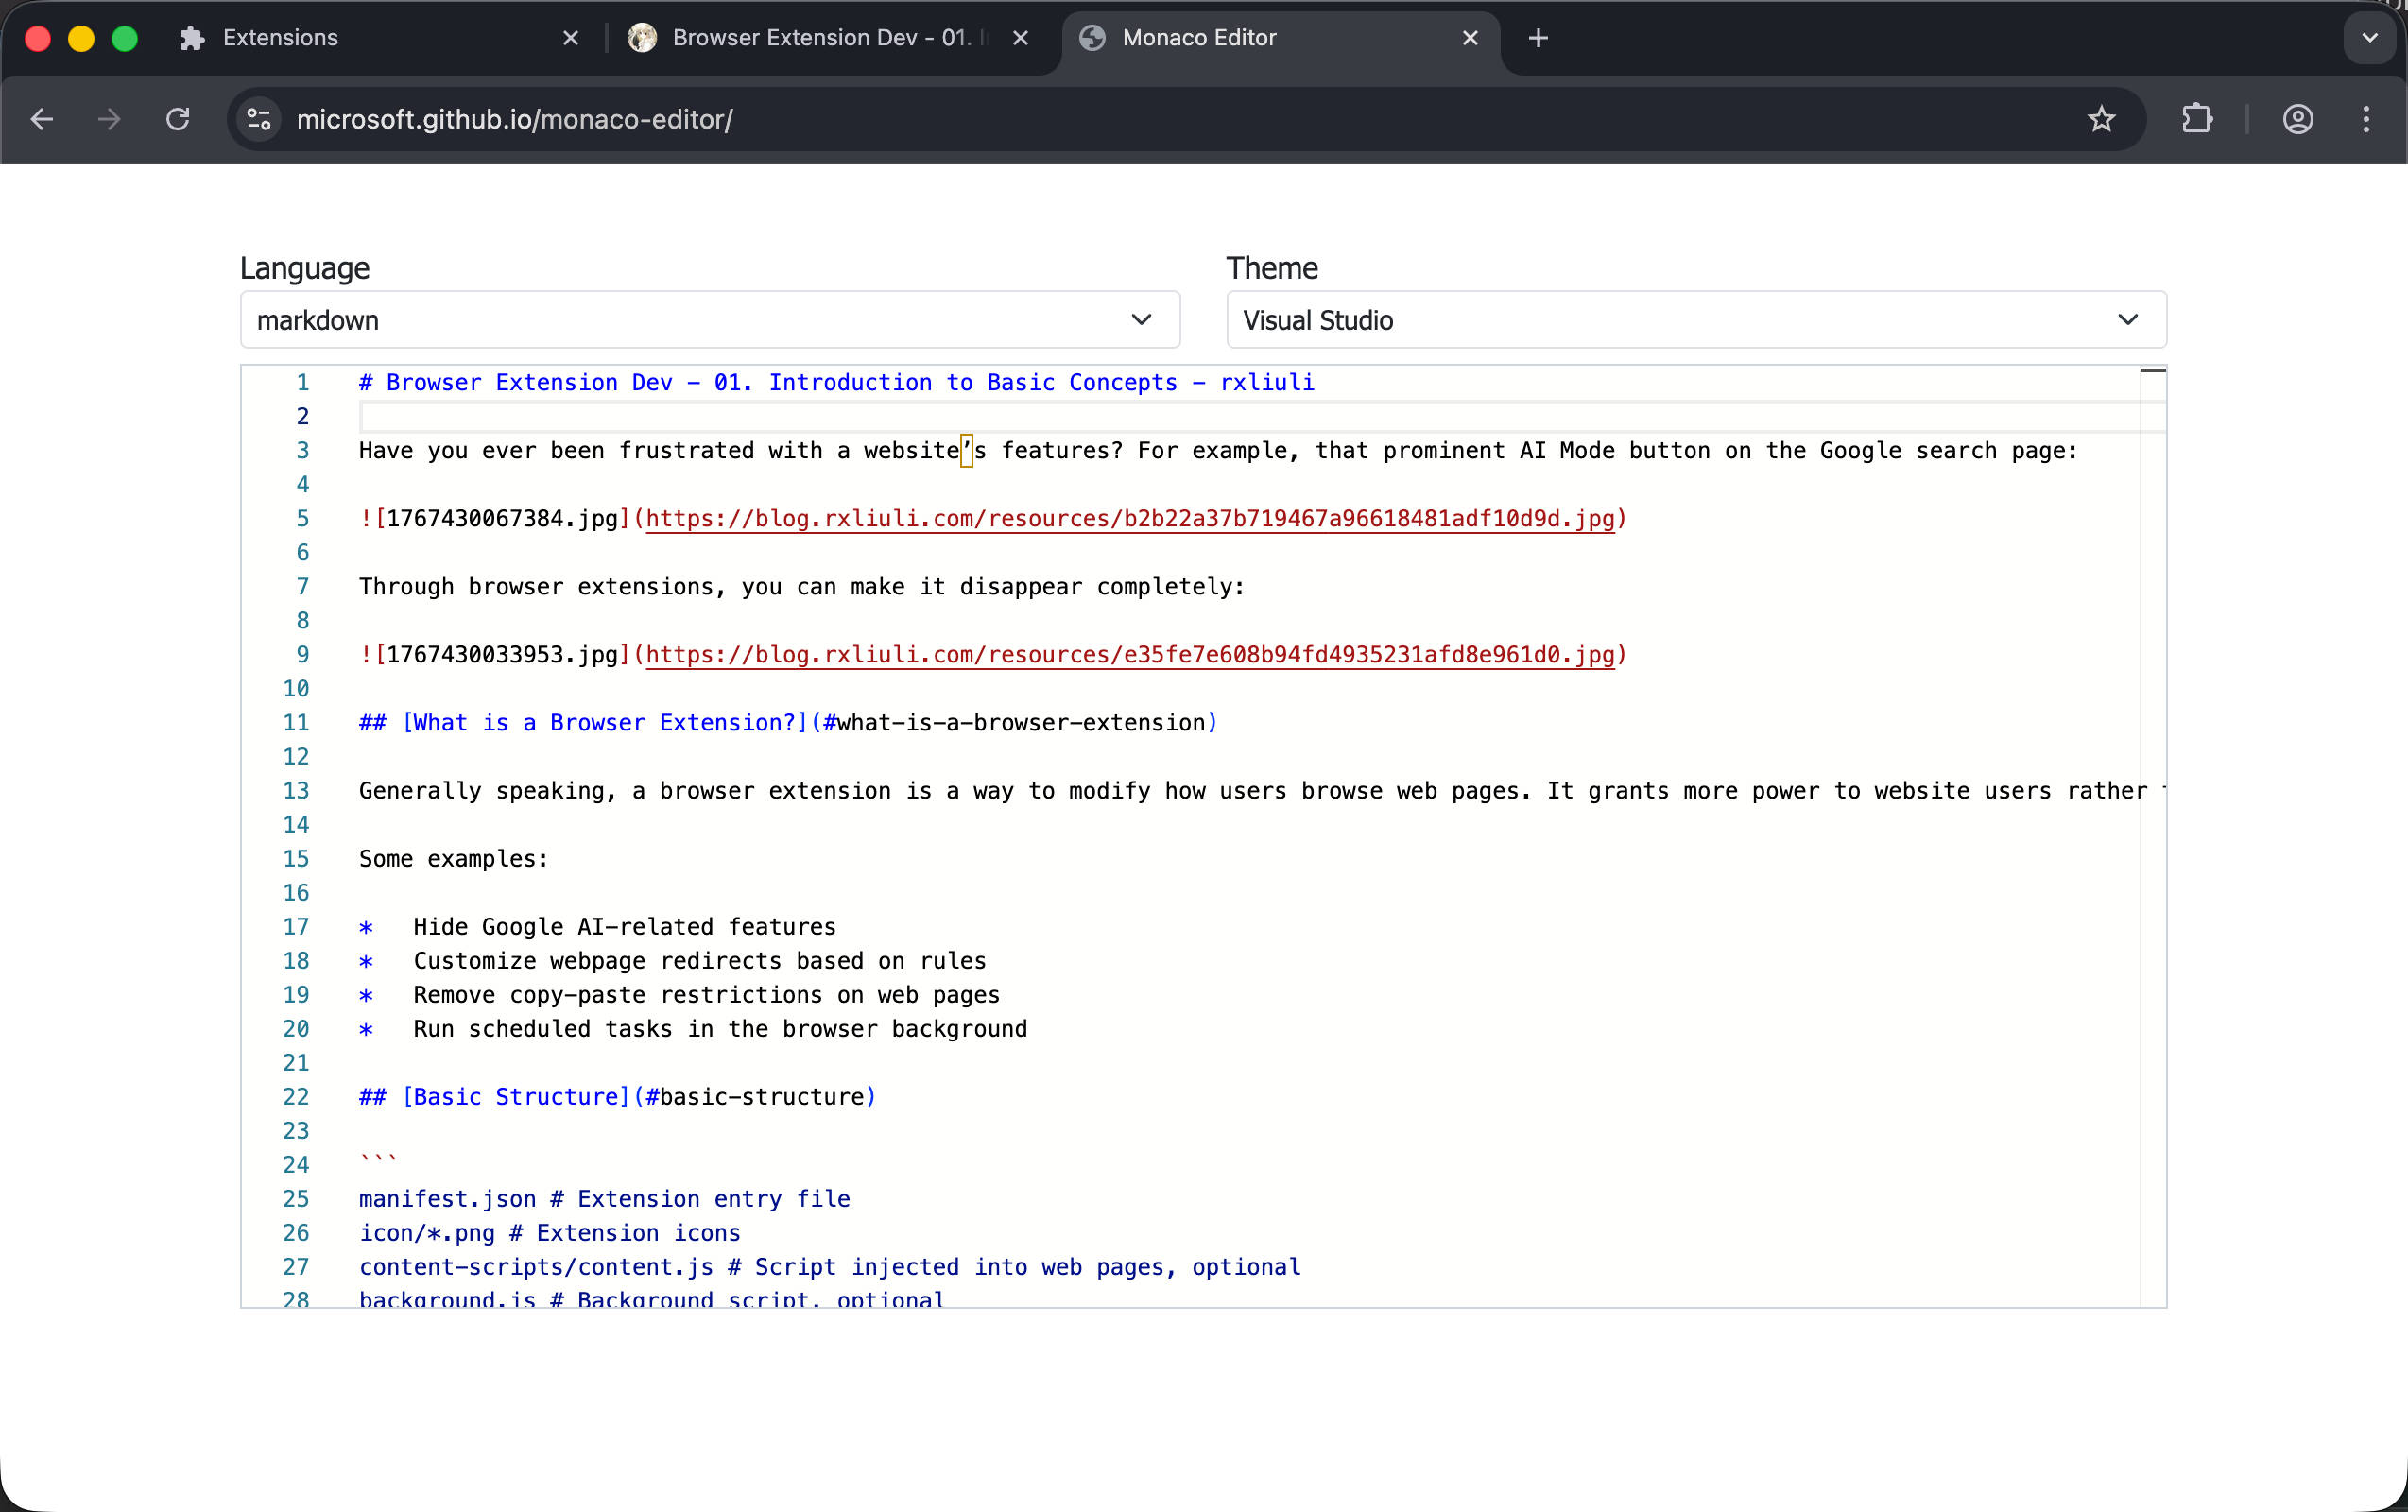
Task: Click the editor minimap scrollbar slider
Action: [2152, 371]
